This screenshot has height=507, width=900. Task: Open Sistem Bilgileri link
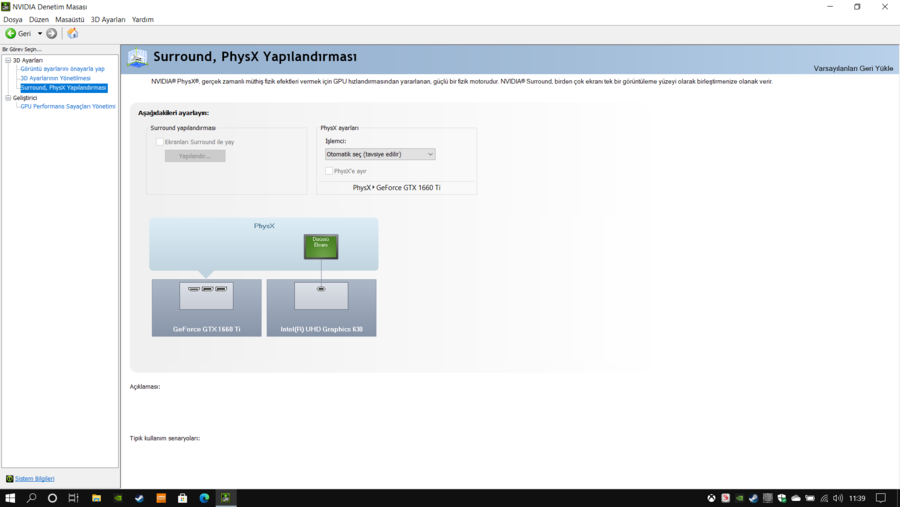(34, 478)
